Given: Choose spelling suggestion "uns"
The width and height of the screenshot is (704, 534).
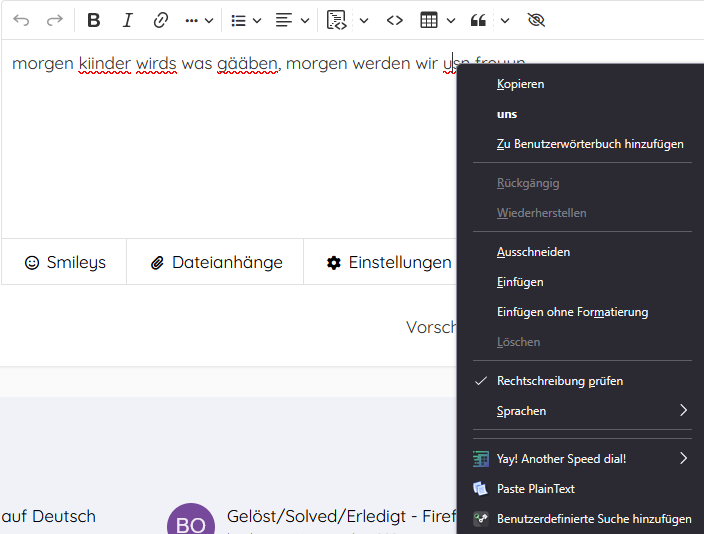Looking at the screenshot, I should pyautogui.click(x=507, y=114).
